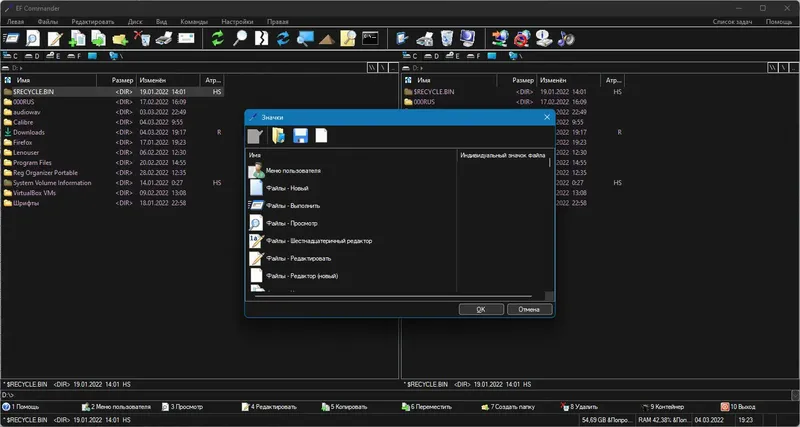Select the Calibre folder in the left panel
The height and width of the screenshot is (427, 800).
(23, 122)
